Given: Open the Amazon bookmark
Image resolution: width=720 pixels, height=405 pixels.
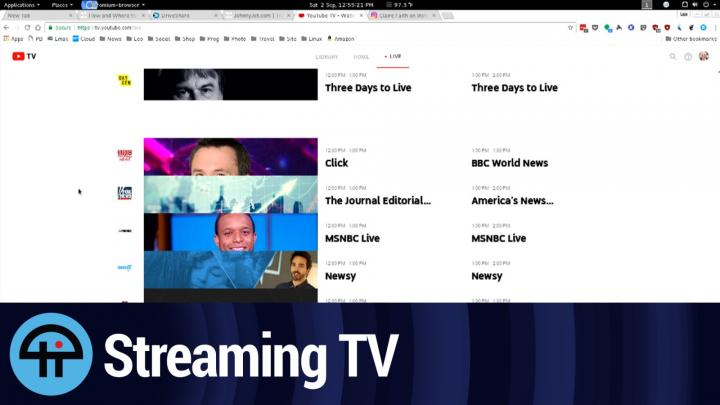Looking at the screenshot, I should click(341, 39).
